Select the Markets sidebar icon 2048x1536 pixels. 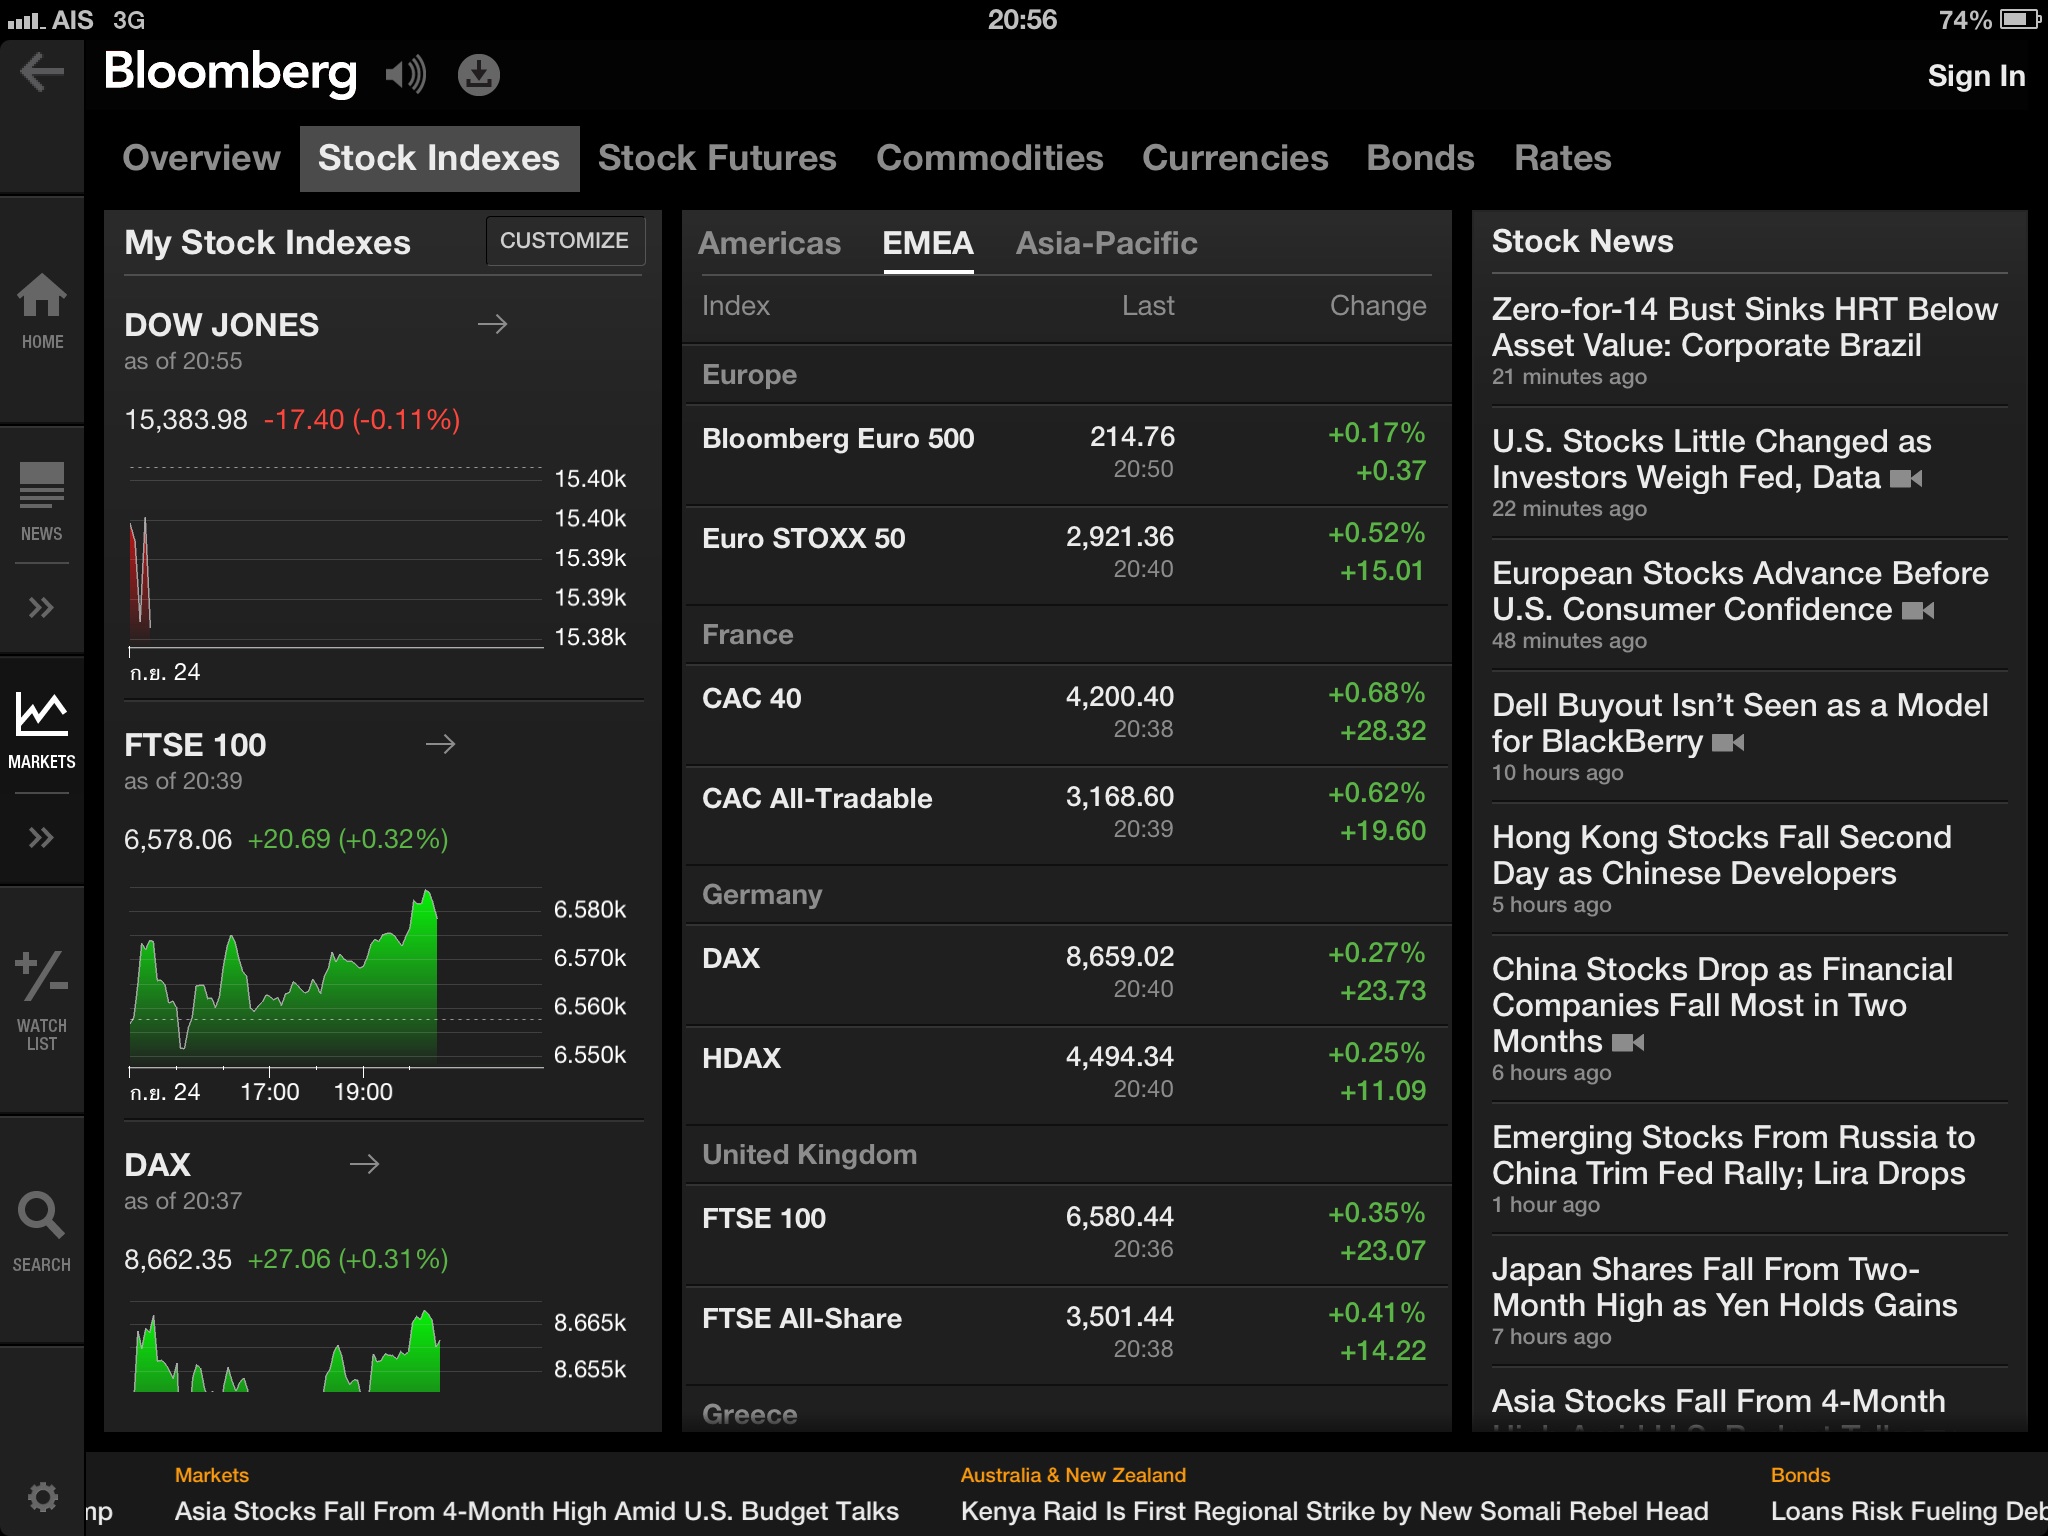(x=42, y=730)
